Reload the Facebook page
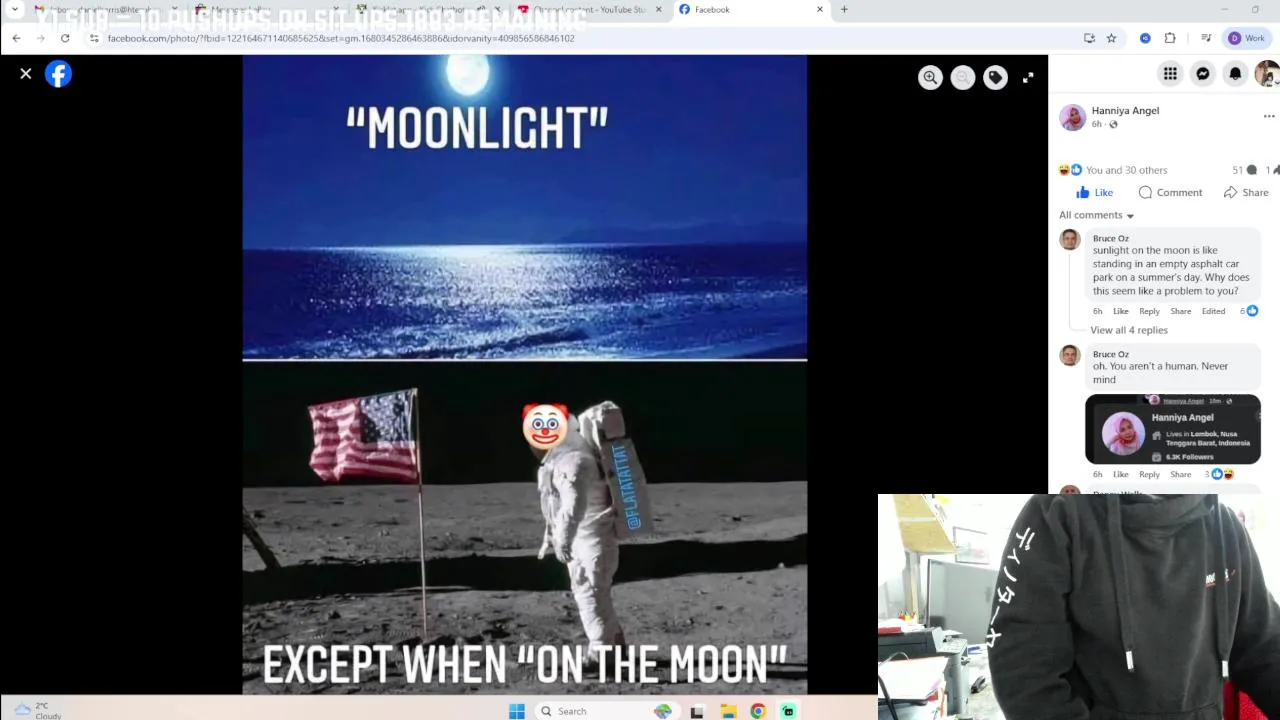The height and width of the screenshot is (720, 1280). click(x=65, y=38)
